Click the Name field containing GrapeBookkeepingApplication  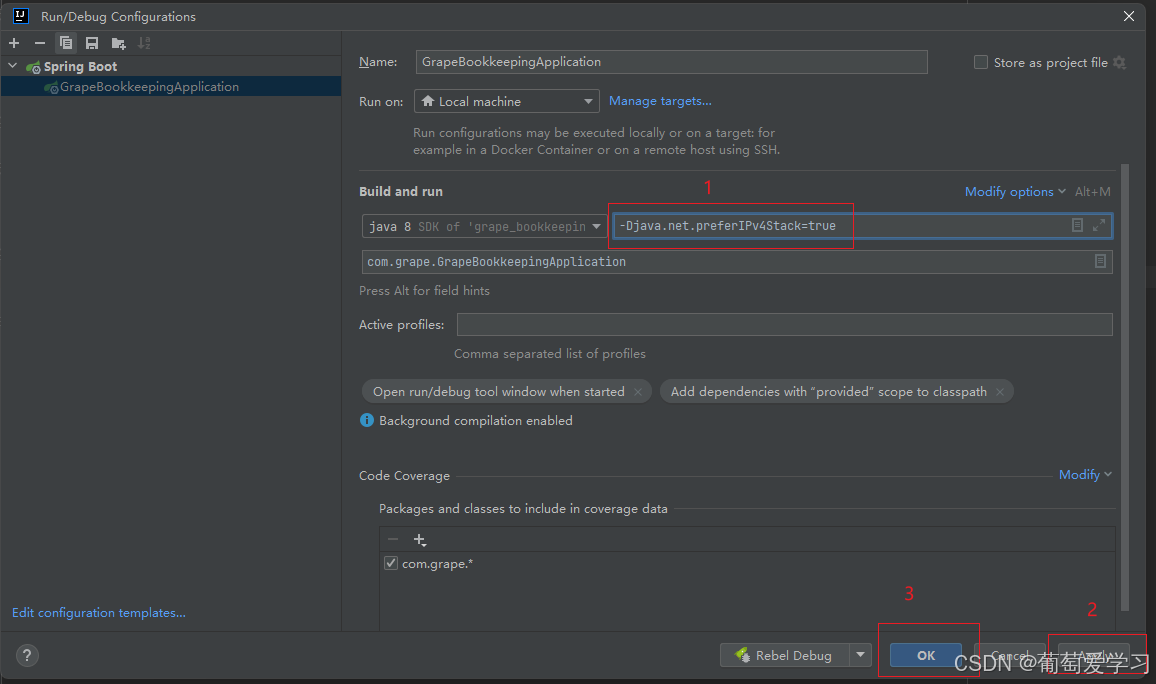click(x=671, y=62)
